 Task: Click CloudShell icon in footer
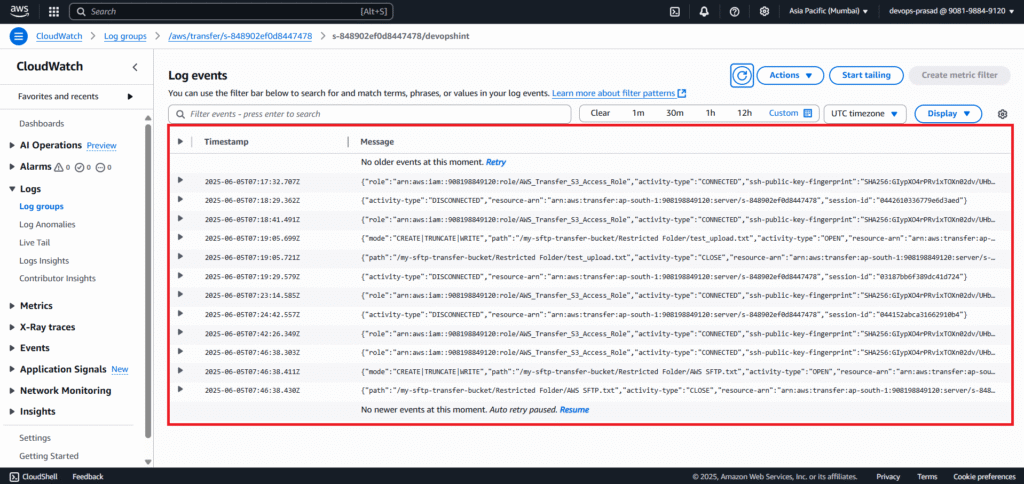(x=14, y=477)
